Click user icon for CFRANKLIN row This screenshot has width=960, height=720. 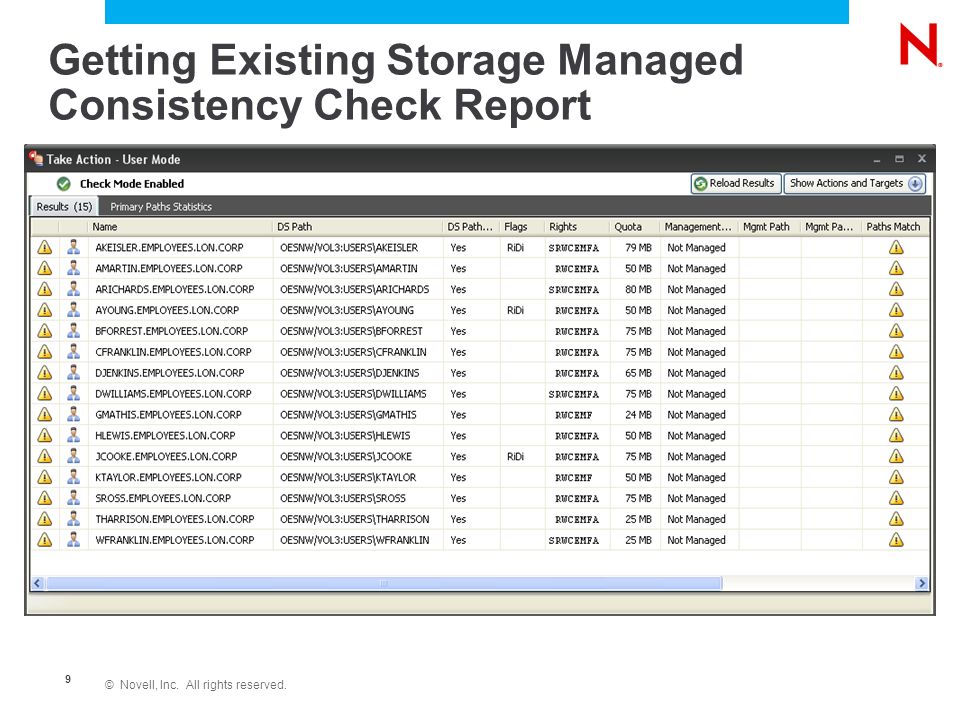point(73,352)
